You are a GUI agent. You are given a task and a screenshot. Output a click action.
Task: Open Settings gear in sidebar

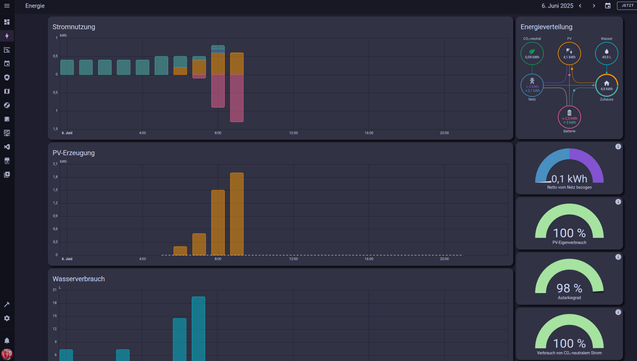7,318
